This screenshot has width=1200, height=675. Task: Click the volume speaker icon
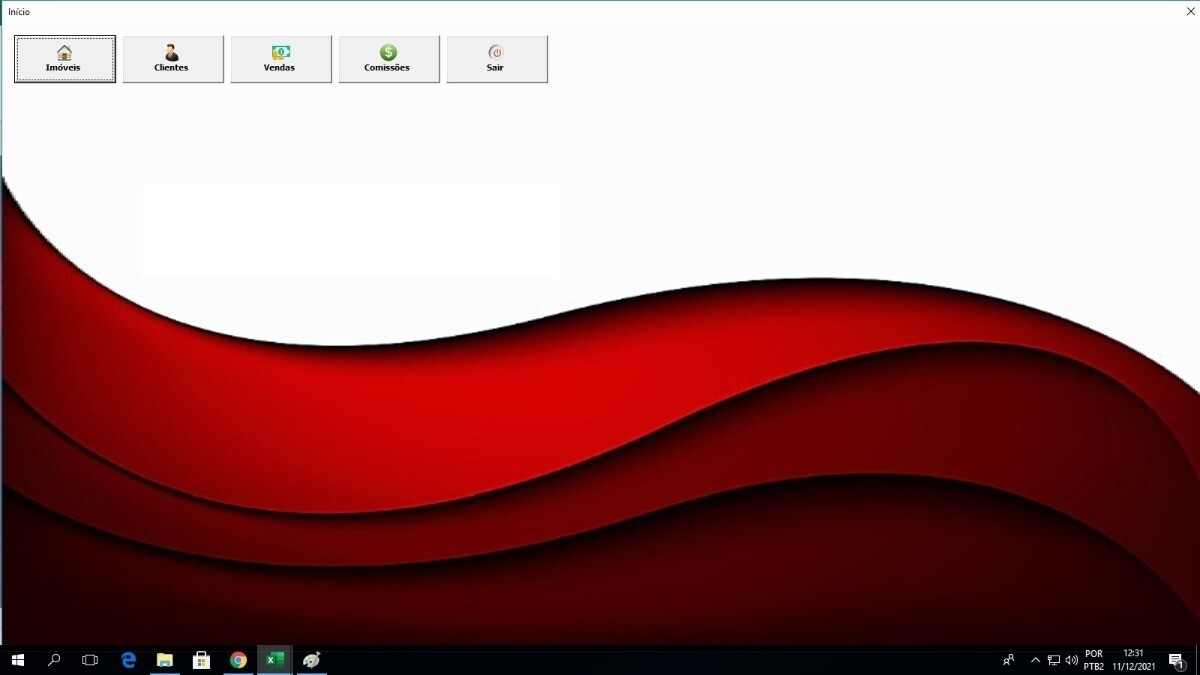[1071, 660]
